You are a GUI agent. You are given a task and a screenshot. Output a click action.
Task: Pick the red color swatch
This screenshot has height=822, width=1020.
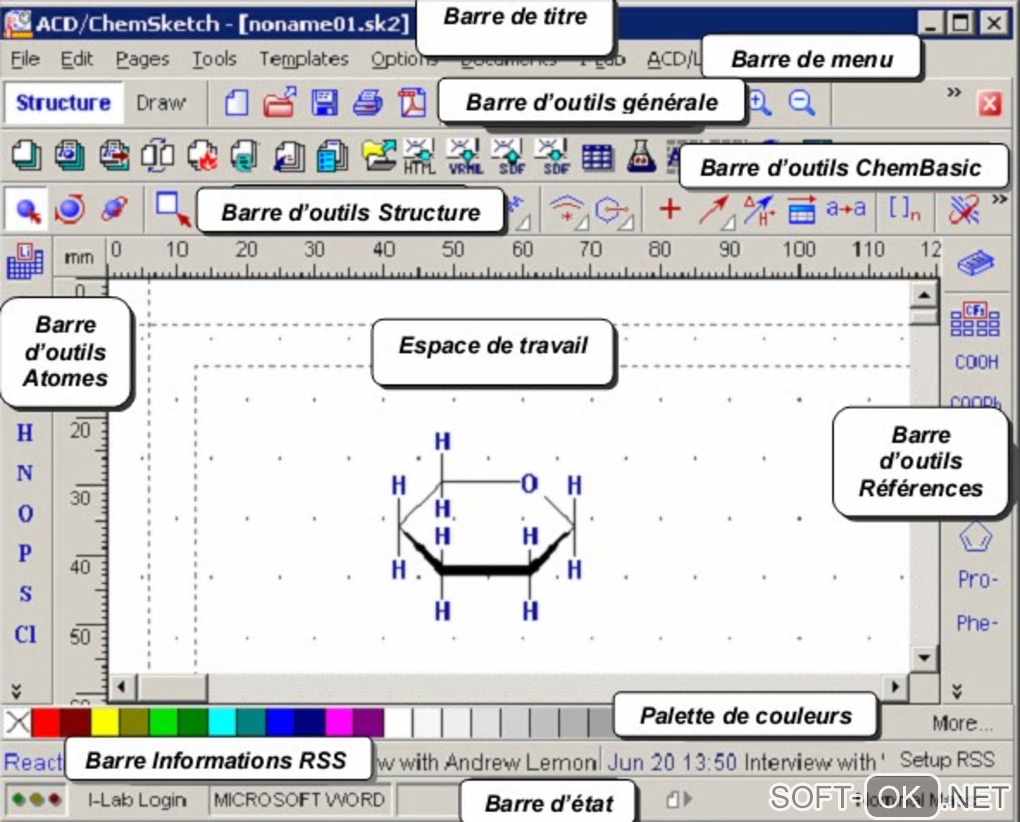46,723
